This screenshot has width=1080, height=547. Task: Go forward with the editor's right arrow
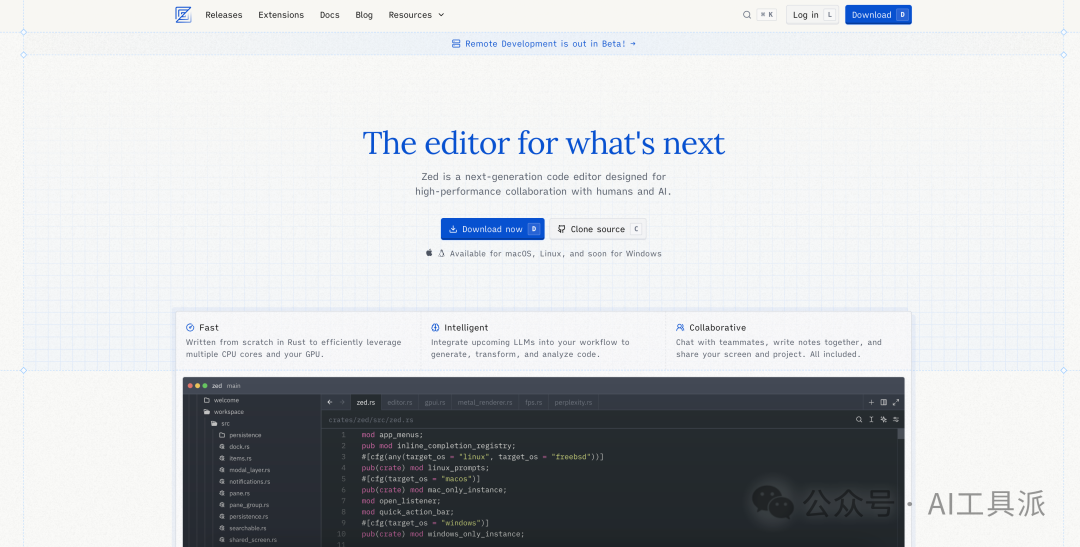pos(342,402)
